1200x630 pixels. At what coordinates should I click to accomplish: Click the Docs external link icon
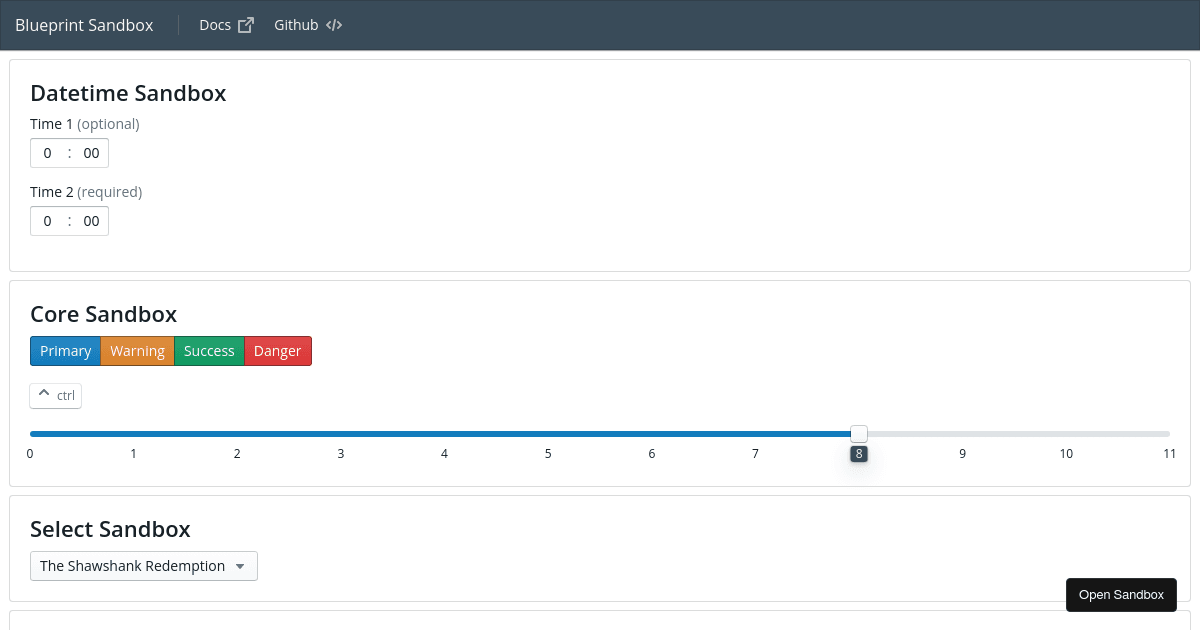point(246,25)
